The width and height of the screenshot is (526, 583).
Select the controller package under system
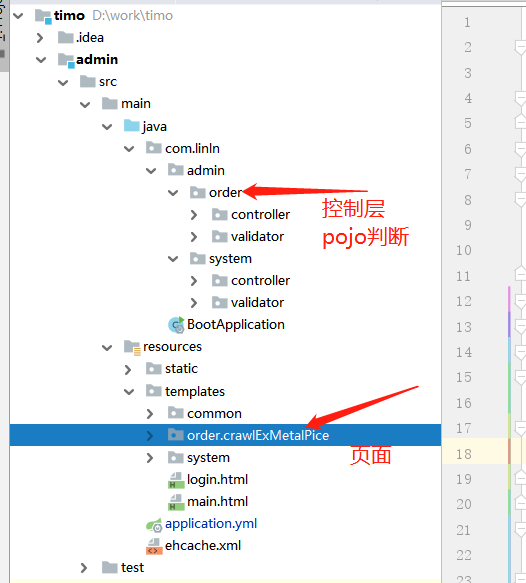(x=260, y=280)
